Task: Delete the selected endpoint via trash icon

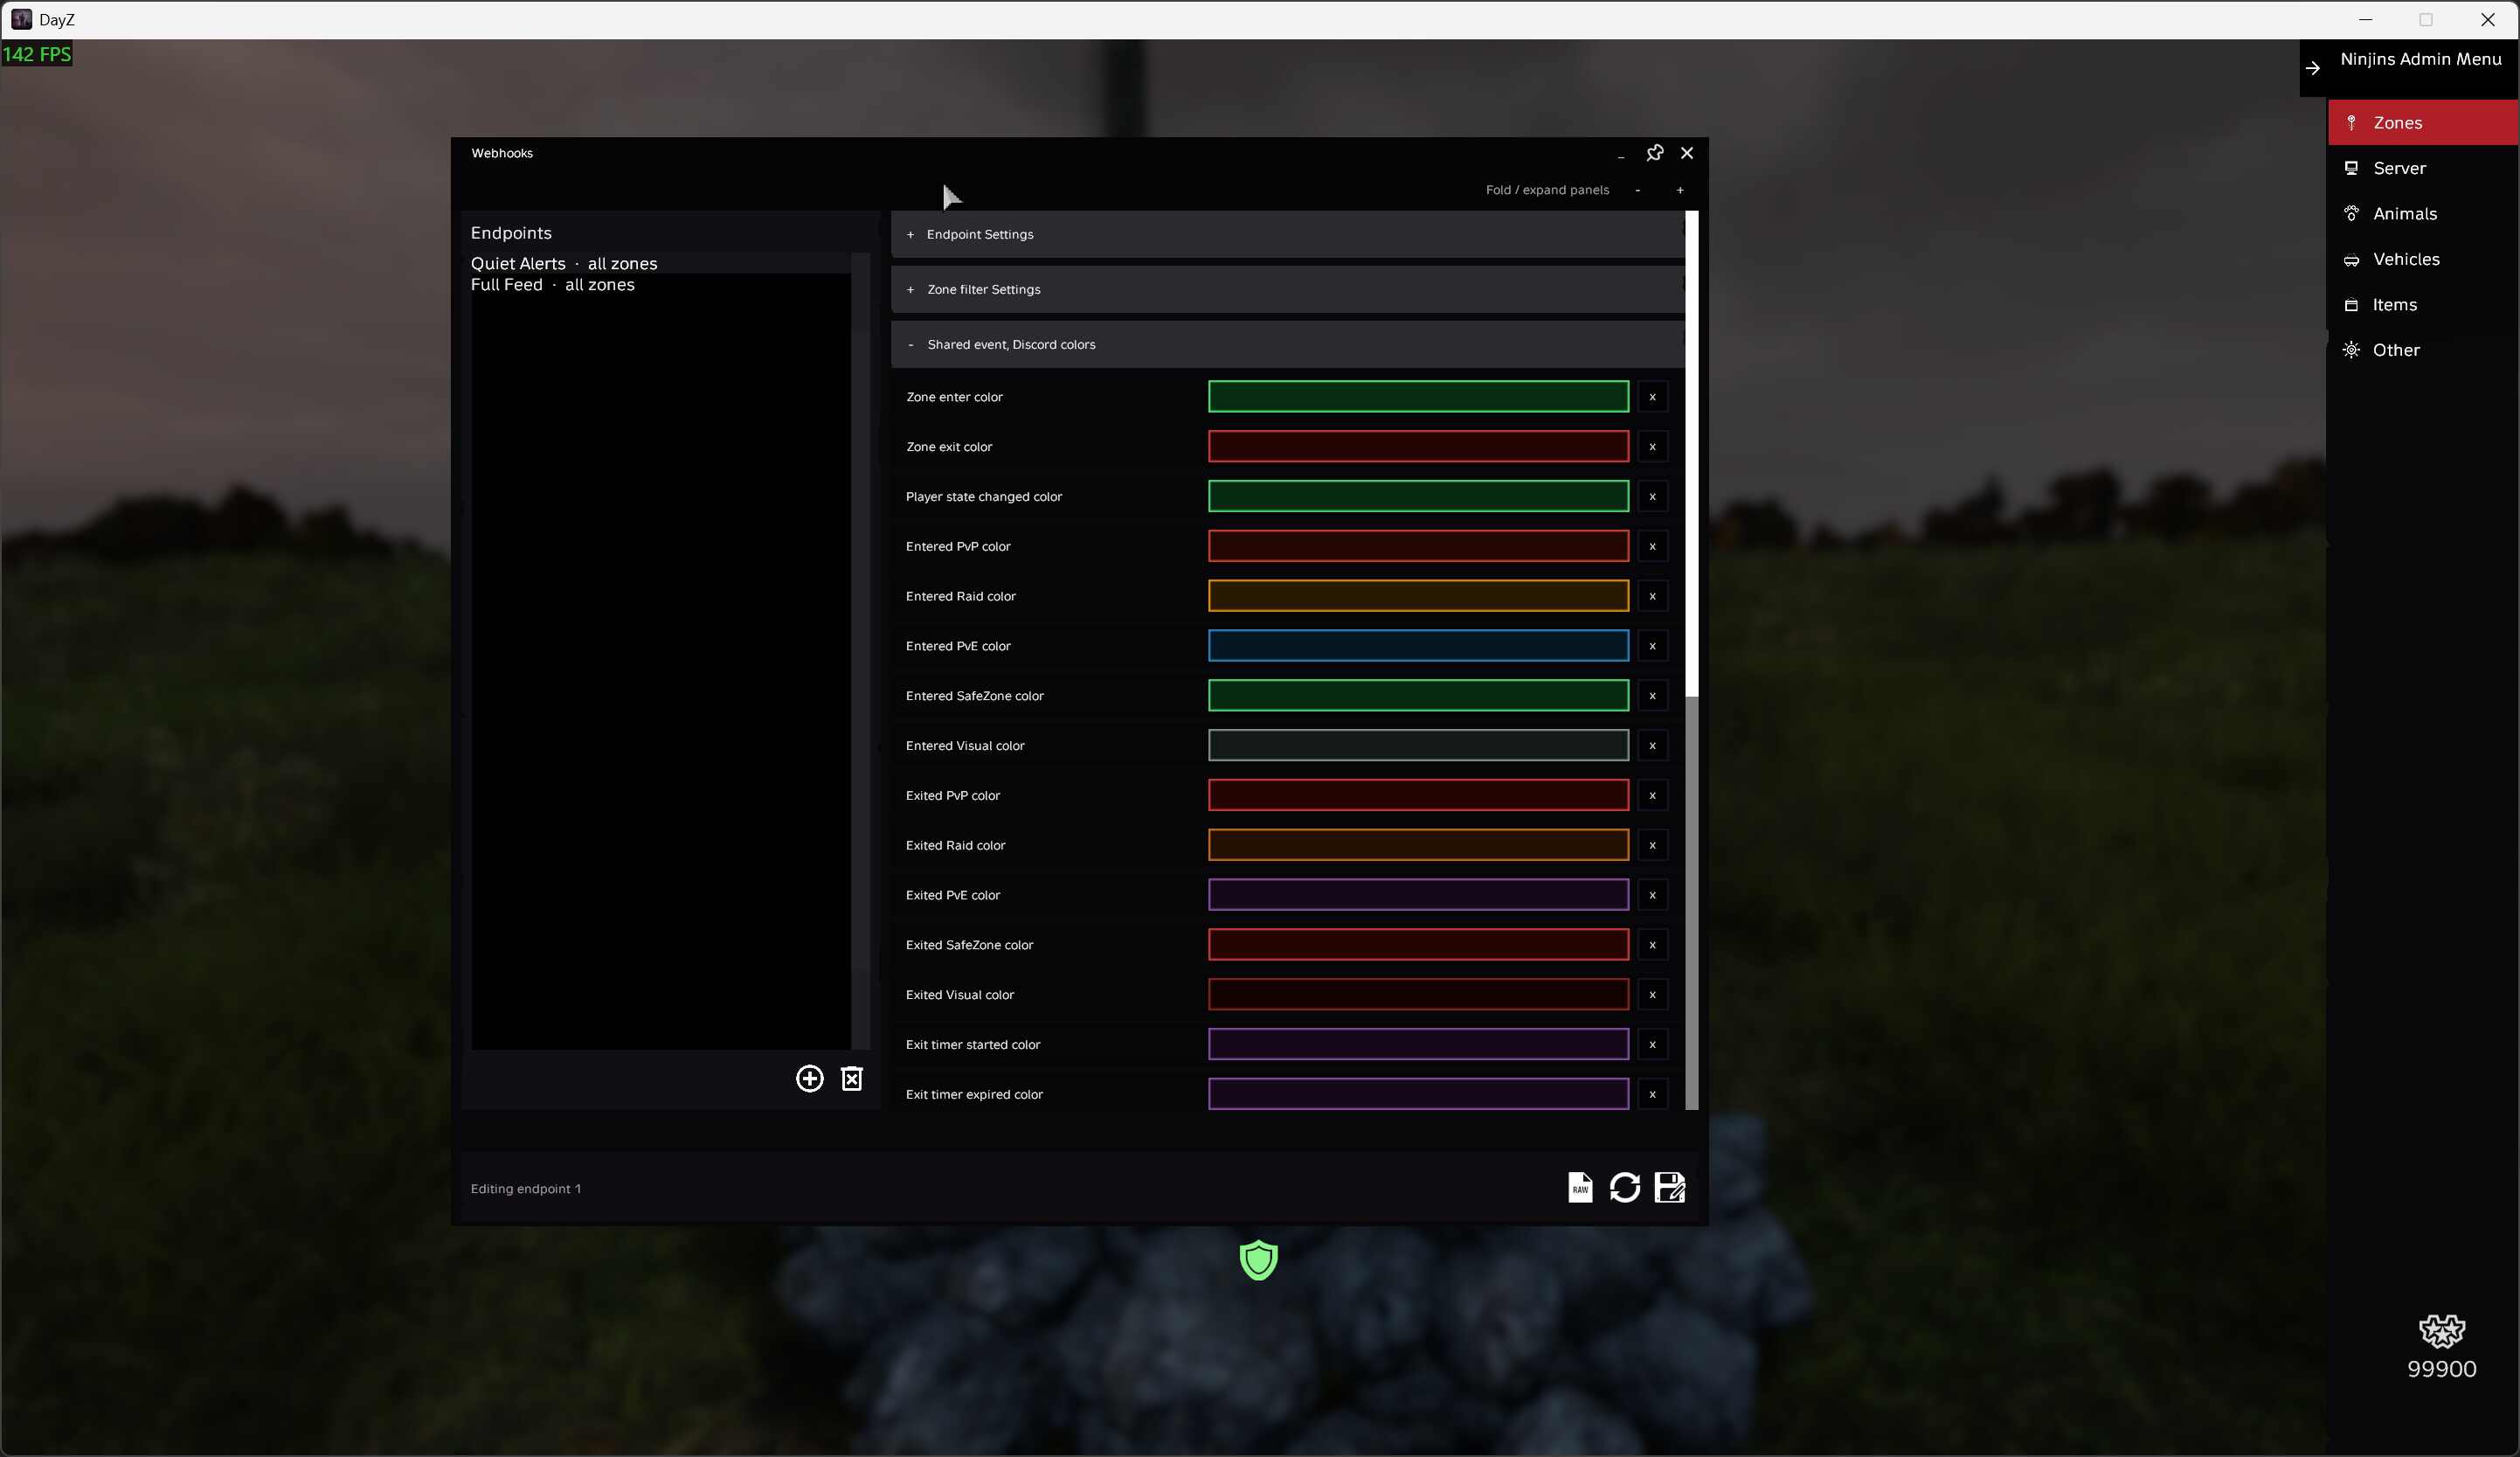Action: (x=852, y=1078)
